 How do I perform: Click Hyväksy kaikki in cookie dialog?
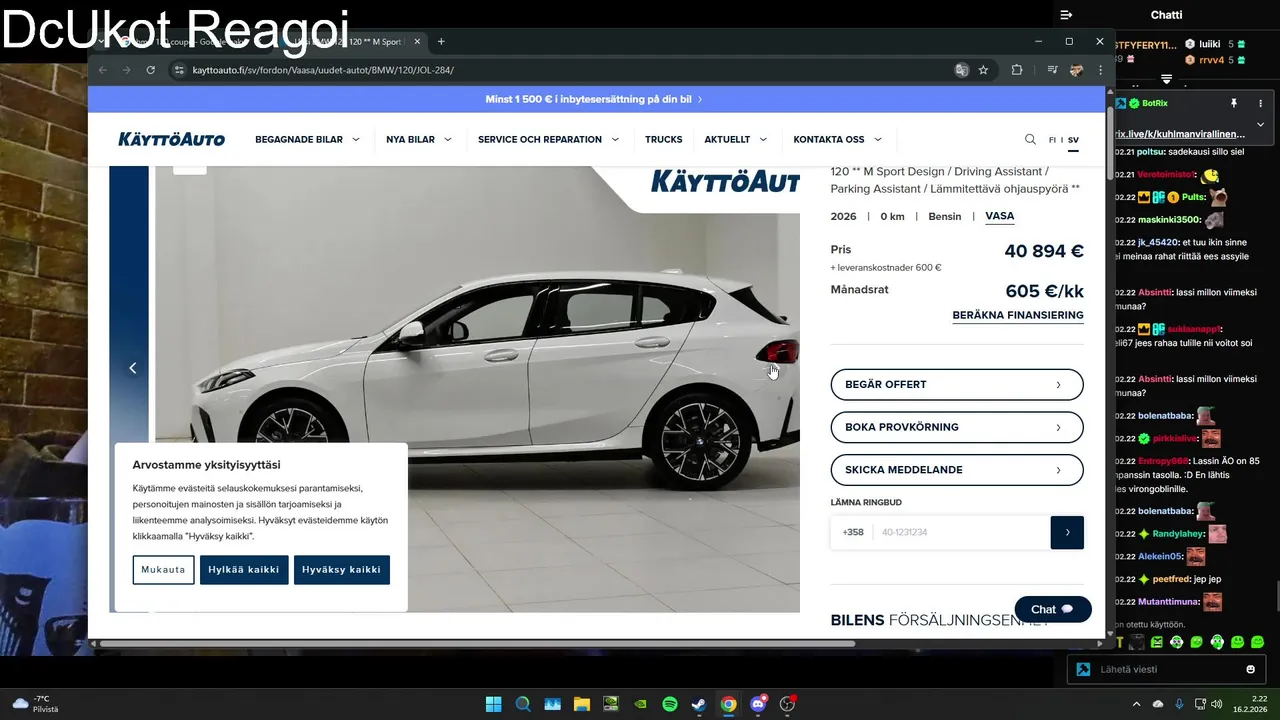pos(342,570)
